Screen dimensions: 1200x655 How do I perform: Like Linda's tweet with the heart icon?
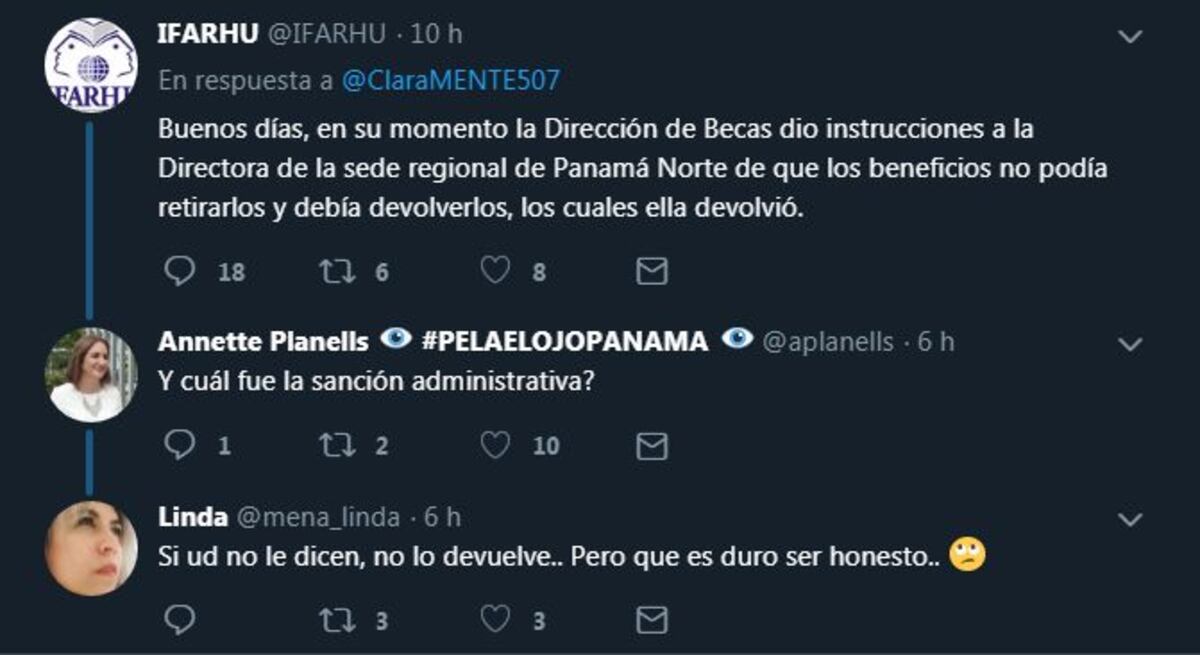coord(496,618)
